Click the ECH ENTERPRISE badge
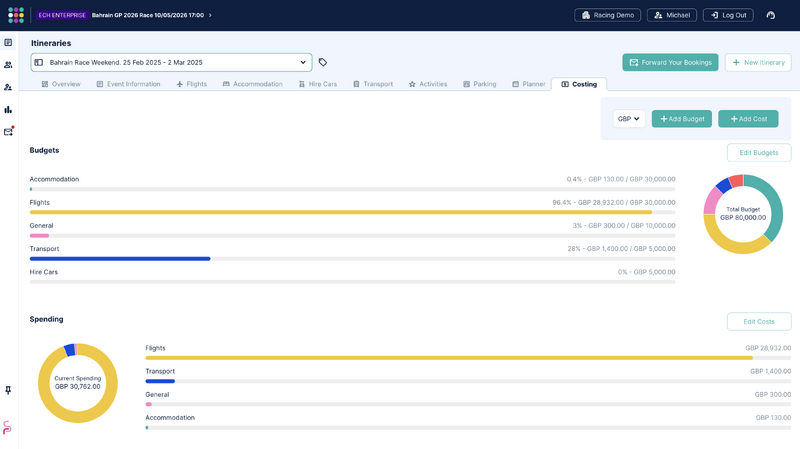The height and width of the screenshot is (449, 800). pyautogui.click(x=62, y=15)
